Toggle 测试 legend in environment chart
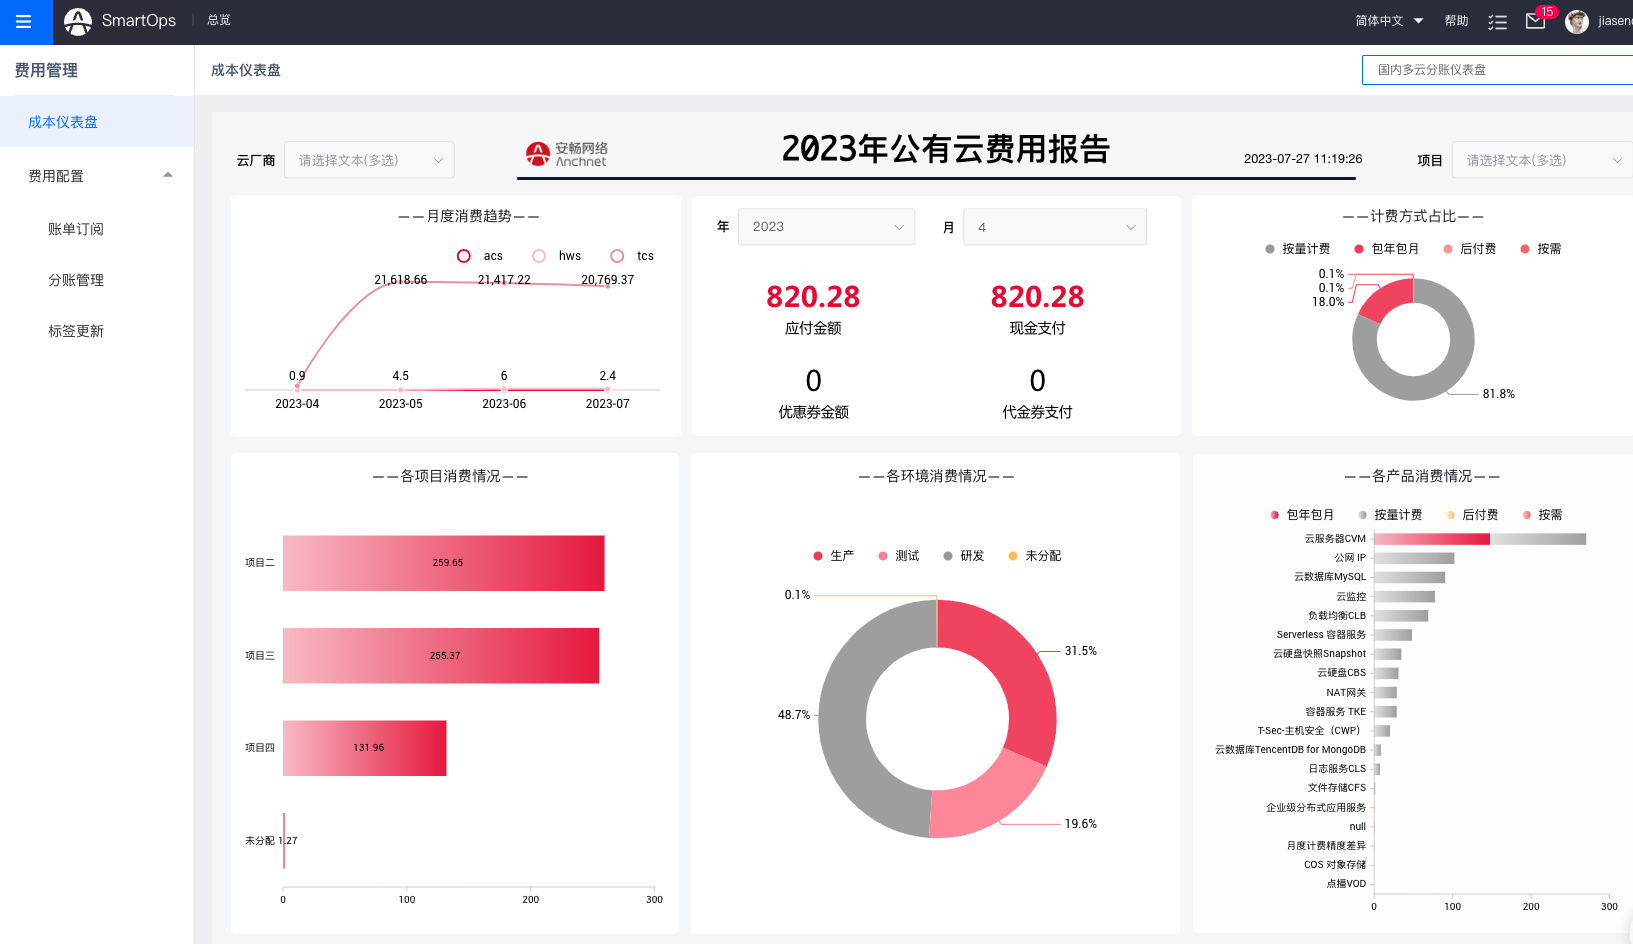 [x=898, y=556]
